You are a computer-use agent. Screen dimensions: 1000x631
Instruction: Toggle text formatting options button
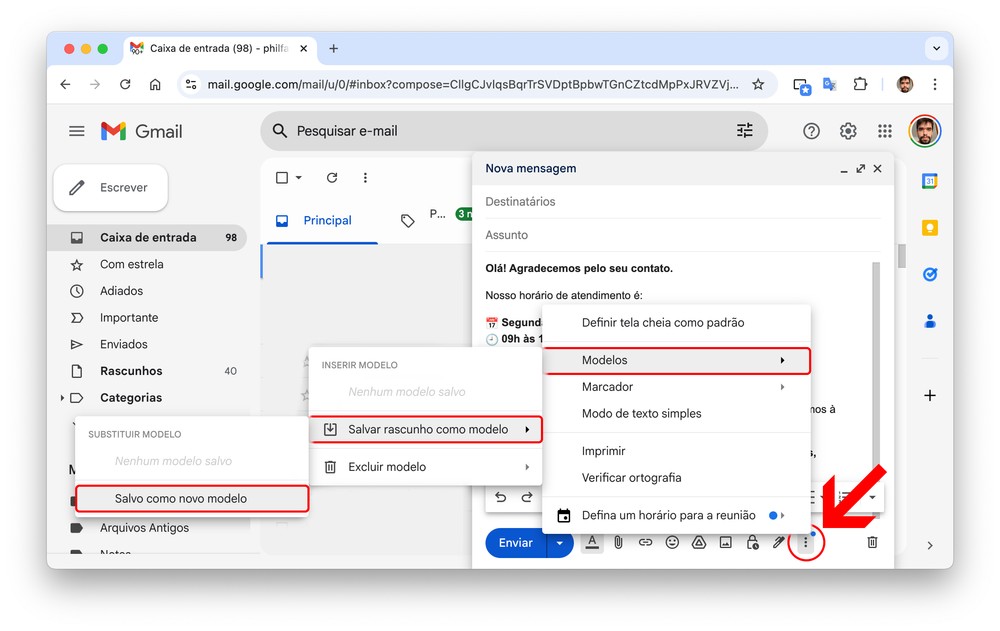click(592, 542)
